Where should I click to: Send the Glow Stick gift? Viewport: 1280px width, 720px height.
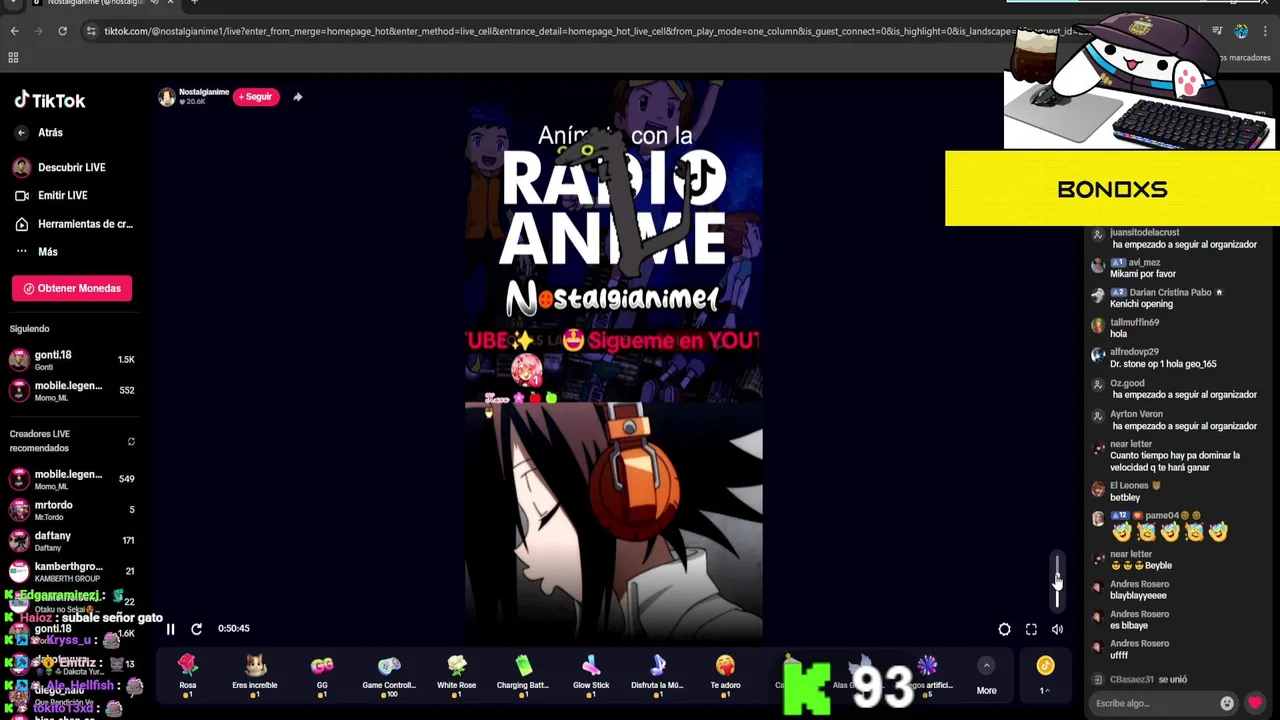coord(591,675)
